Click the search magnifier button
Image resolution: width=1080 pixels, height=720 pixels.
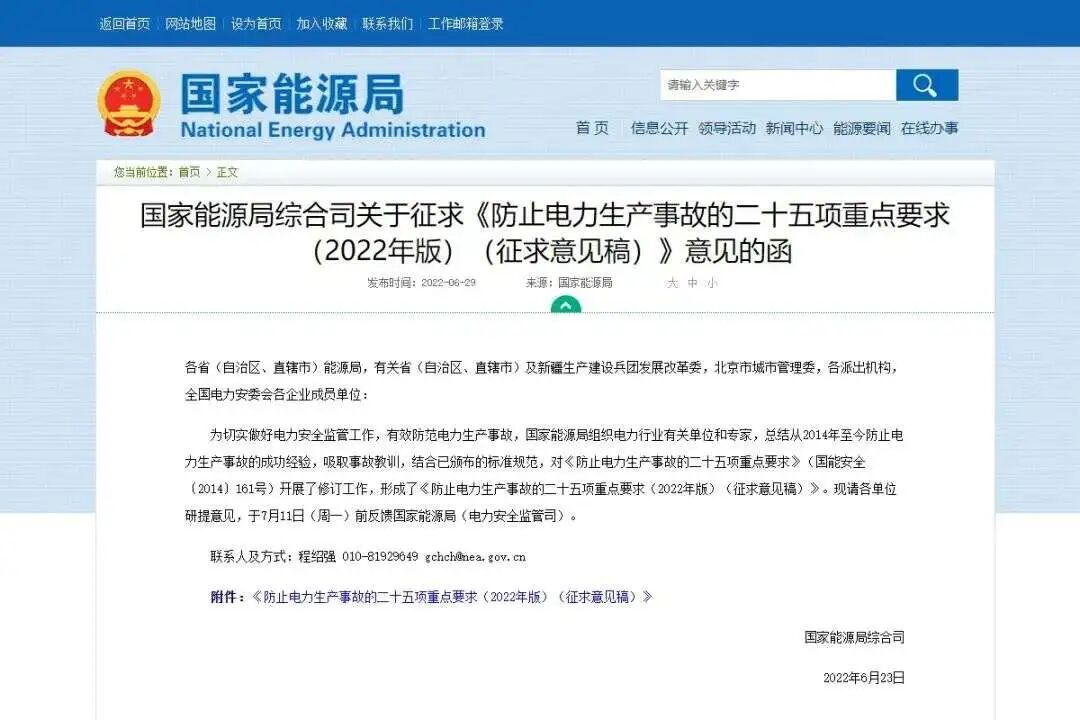pyautogui.click(x=926, y=85)
